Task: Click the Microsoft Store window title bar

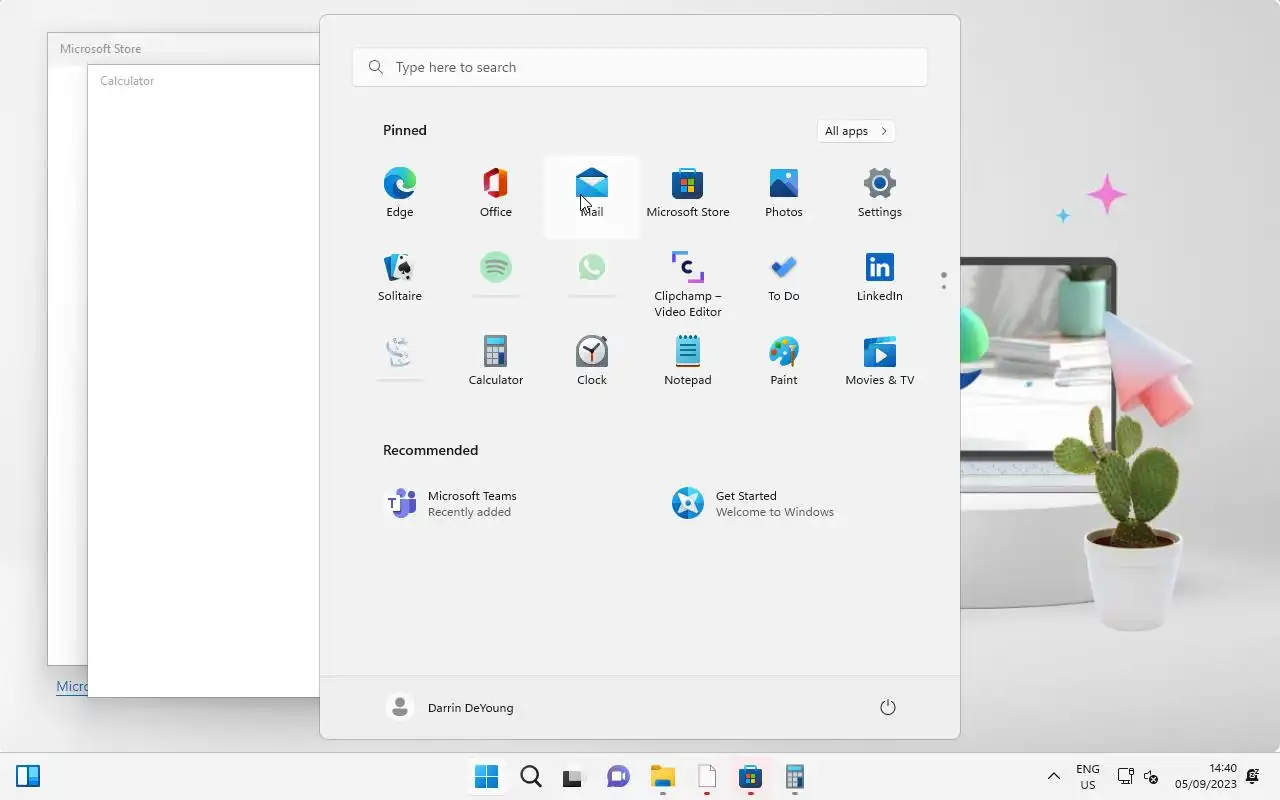Action: [x=183, y=49]
